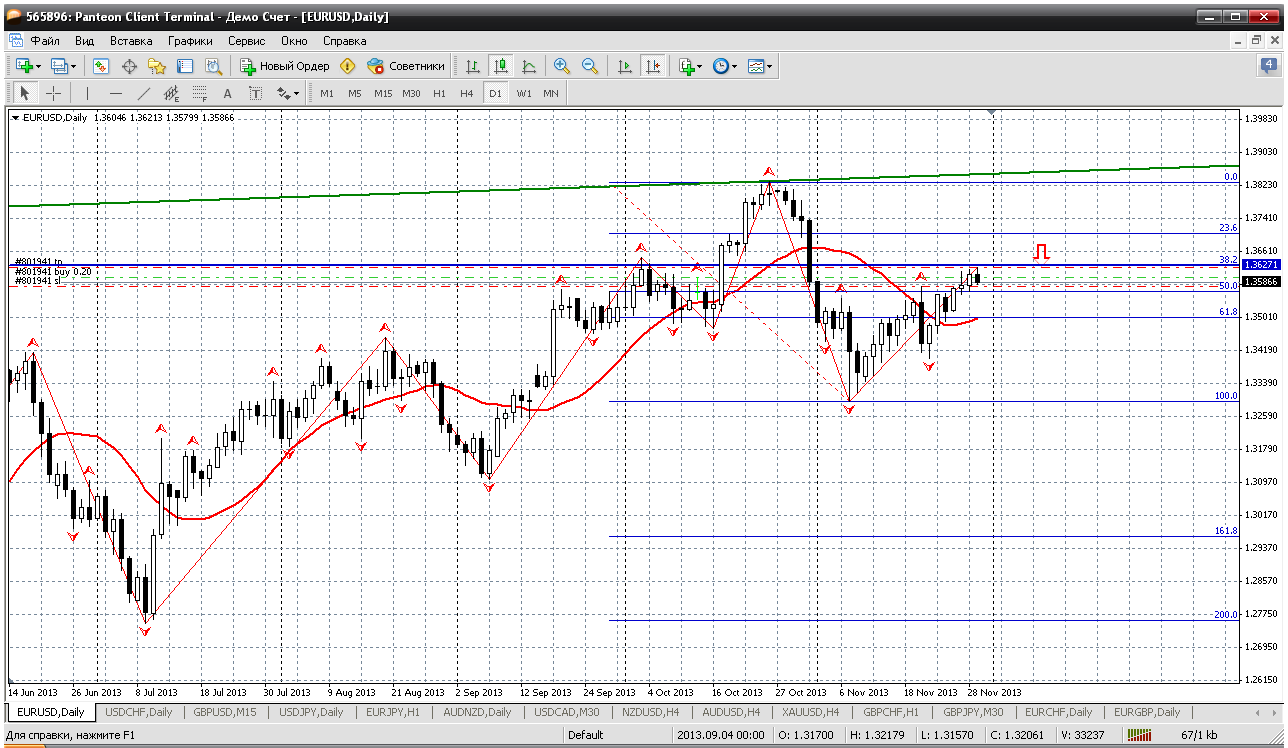Click the Default profile in status bar
The width and height of the screenshot is (1288, 748).
tap(585, 735)
